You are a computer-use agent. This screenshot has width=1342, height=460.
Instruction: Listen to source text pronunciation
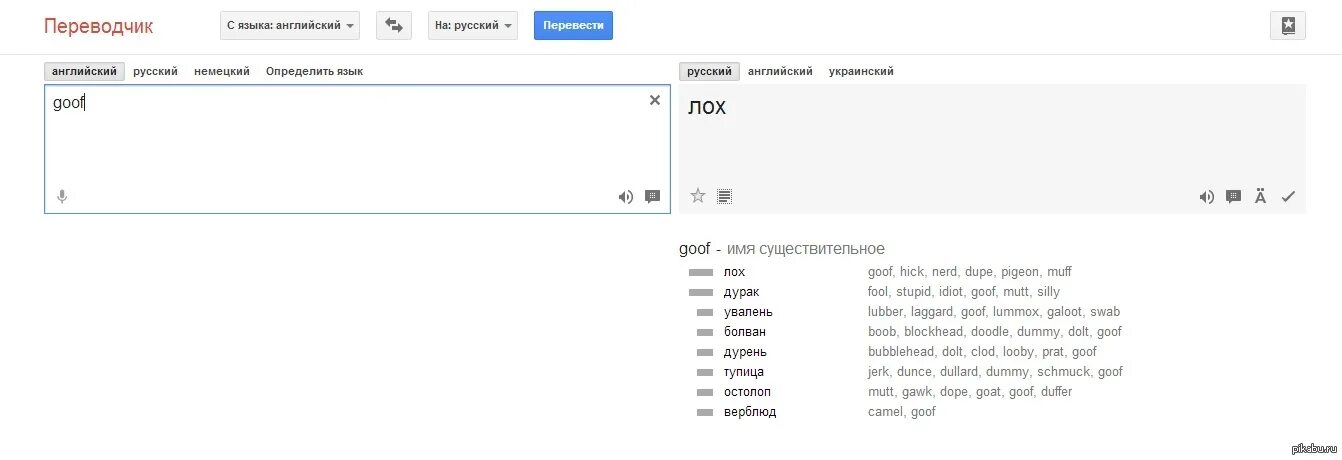coord(626,197)
